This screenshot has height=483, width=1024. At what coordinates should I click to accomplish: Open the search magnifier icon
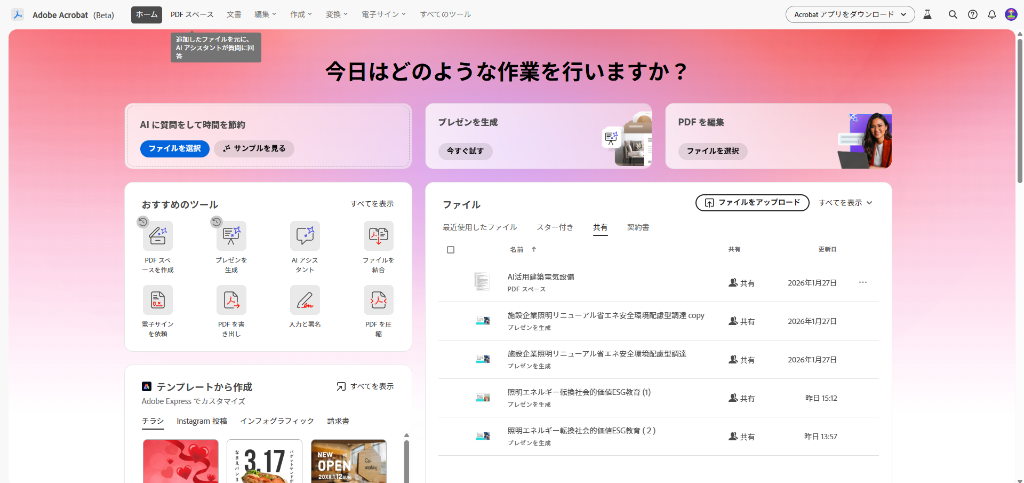[x=953, y=14]
